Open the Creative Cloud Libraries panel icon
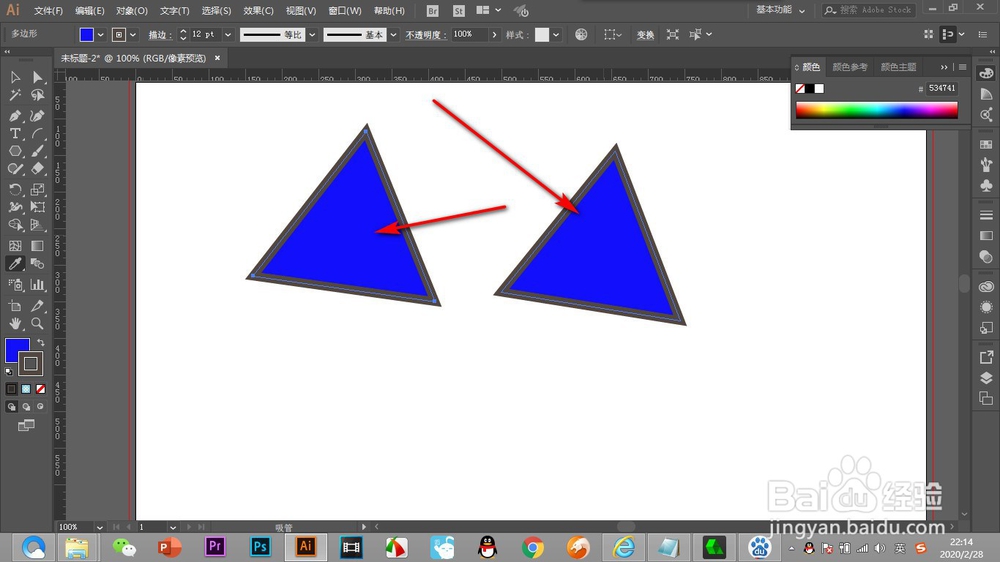This screenshot has height=562, width=1000. (986, 286)
